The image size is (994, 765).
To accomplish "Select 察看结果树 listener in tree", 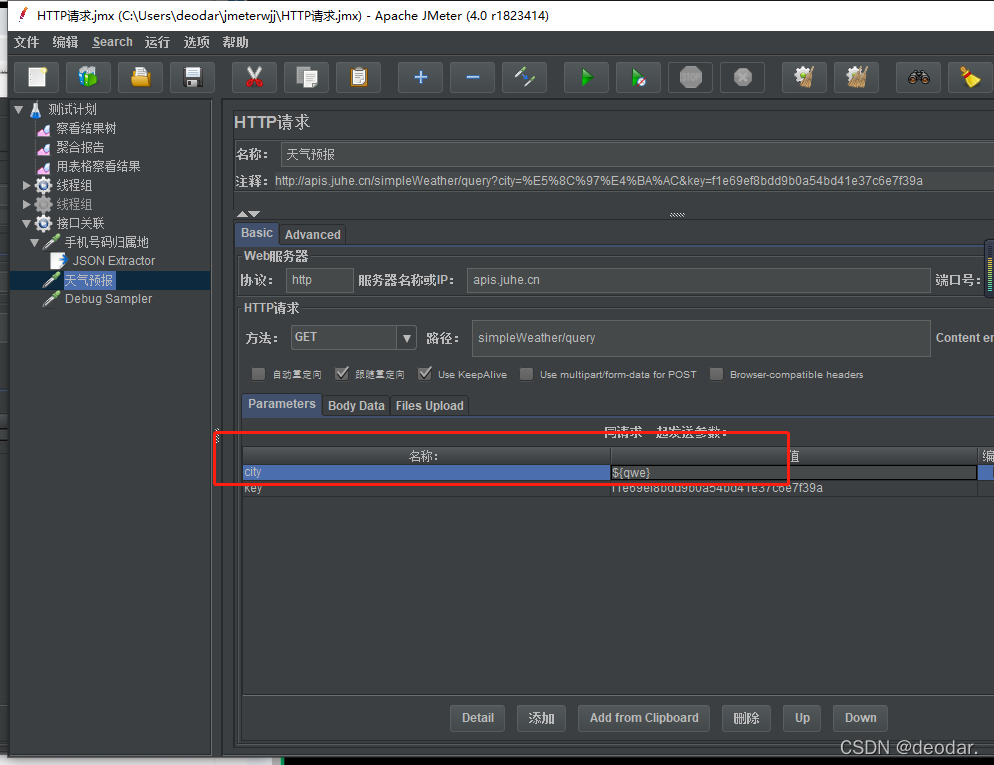I will pos(86,129).
